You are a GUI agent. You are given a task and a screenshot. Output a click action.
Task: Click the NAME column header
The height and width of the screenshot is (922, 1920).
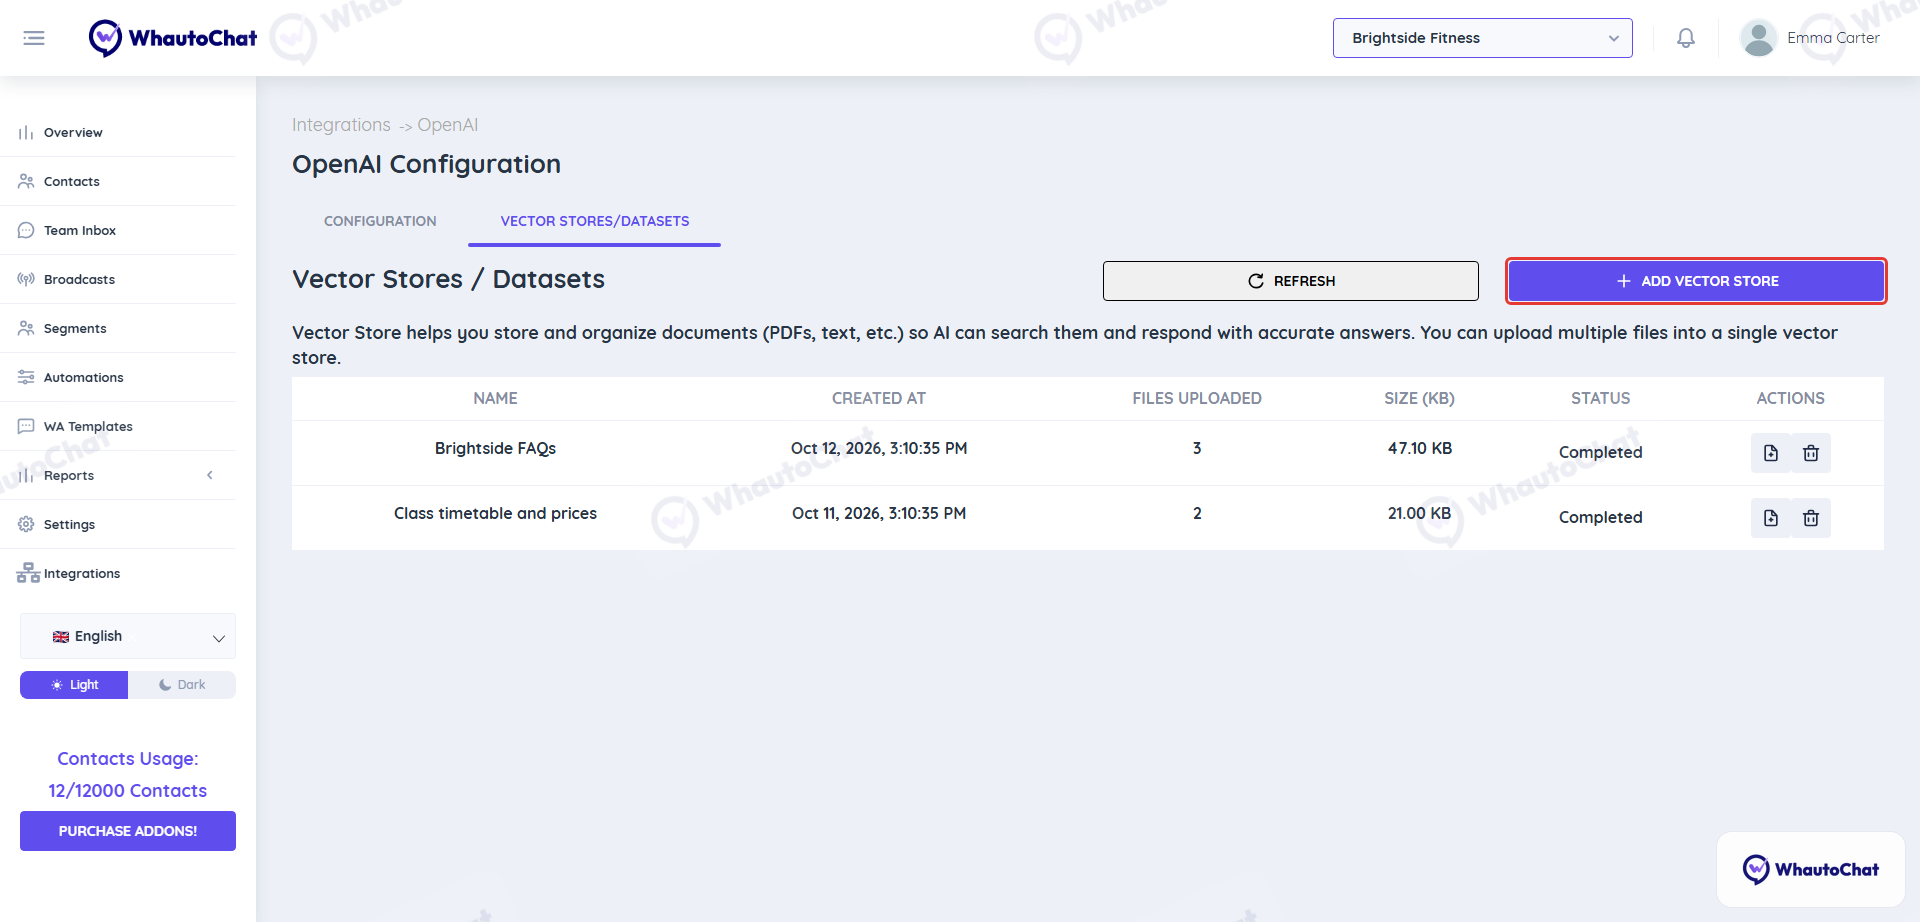coord(495,399)
